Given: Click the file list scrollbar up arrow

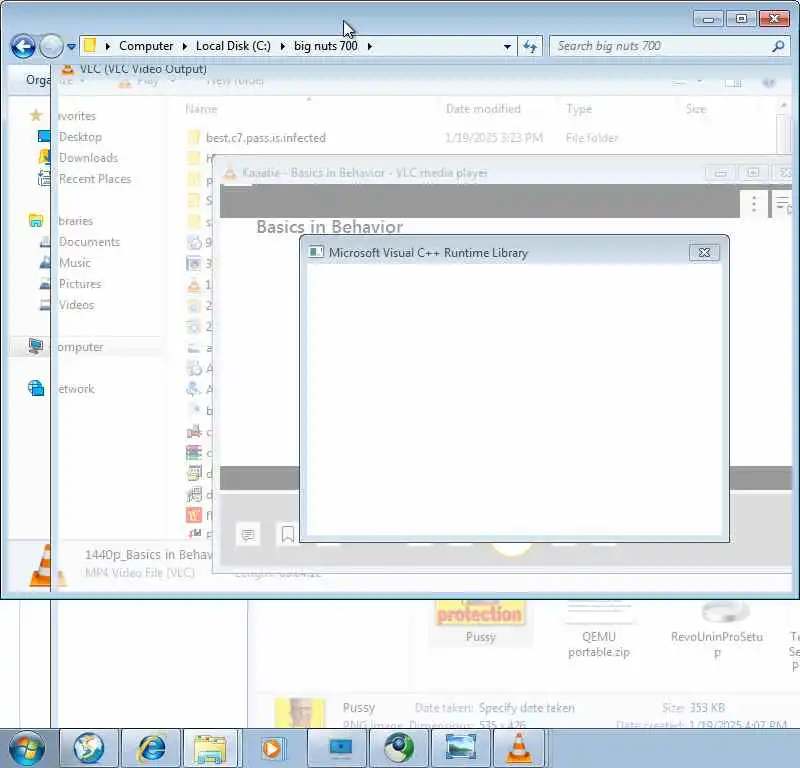Looking at the screenshot, I should pyautogui.click(x=784, y=106).
